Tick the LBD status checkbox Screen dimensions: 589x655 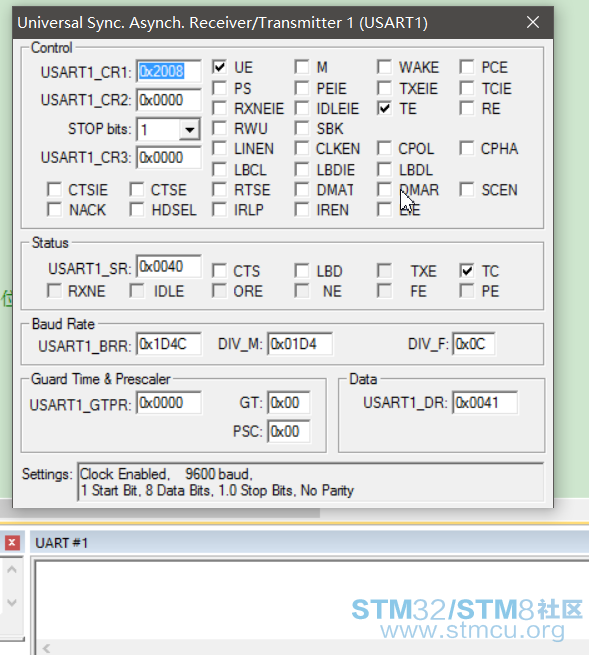(302, 271)
